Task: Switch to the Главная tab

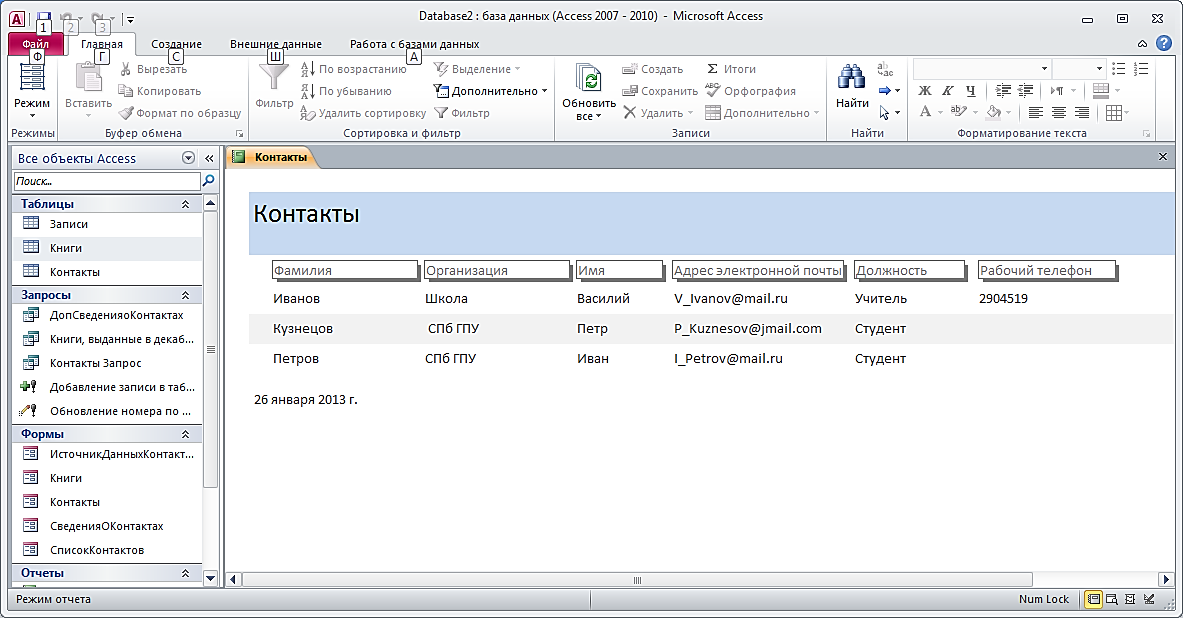Action: coord(102,44)
